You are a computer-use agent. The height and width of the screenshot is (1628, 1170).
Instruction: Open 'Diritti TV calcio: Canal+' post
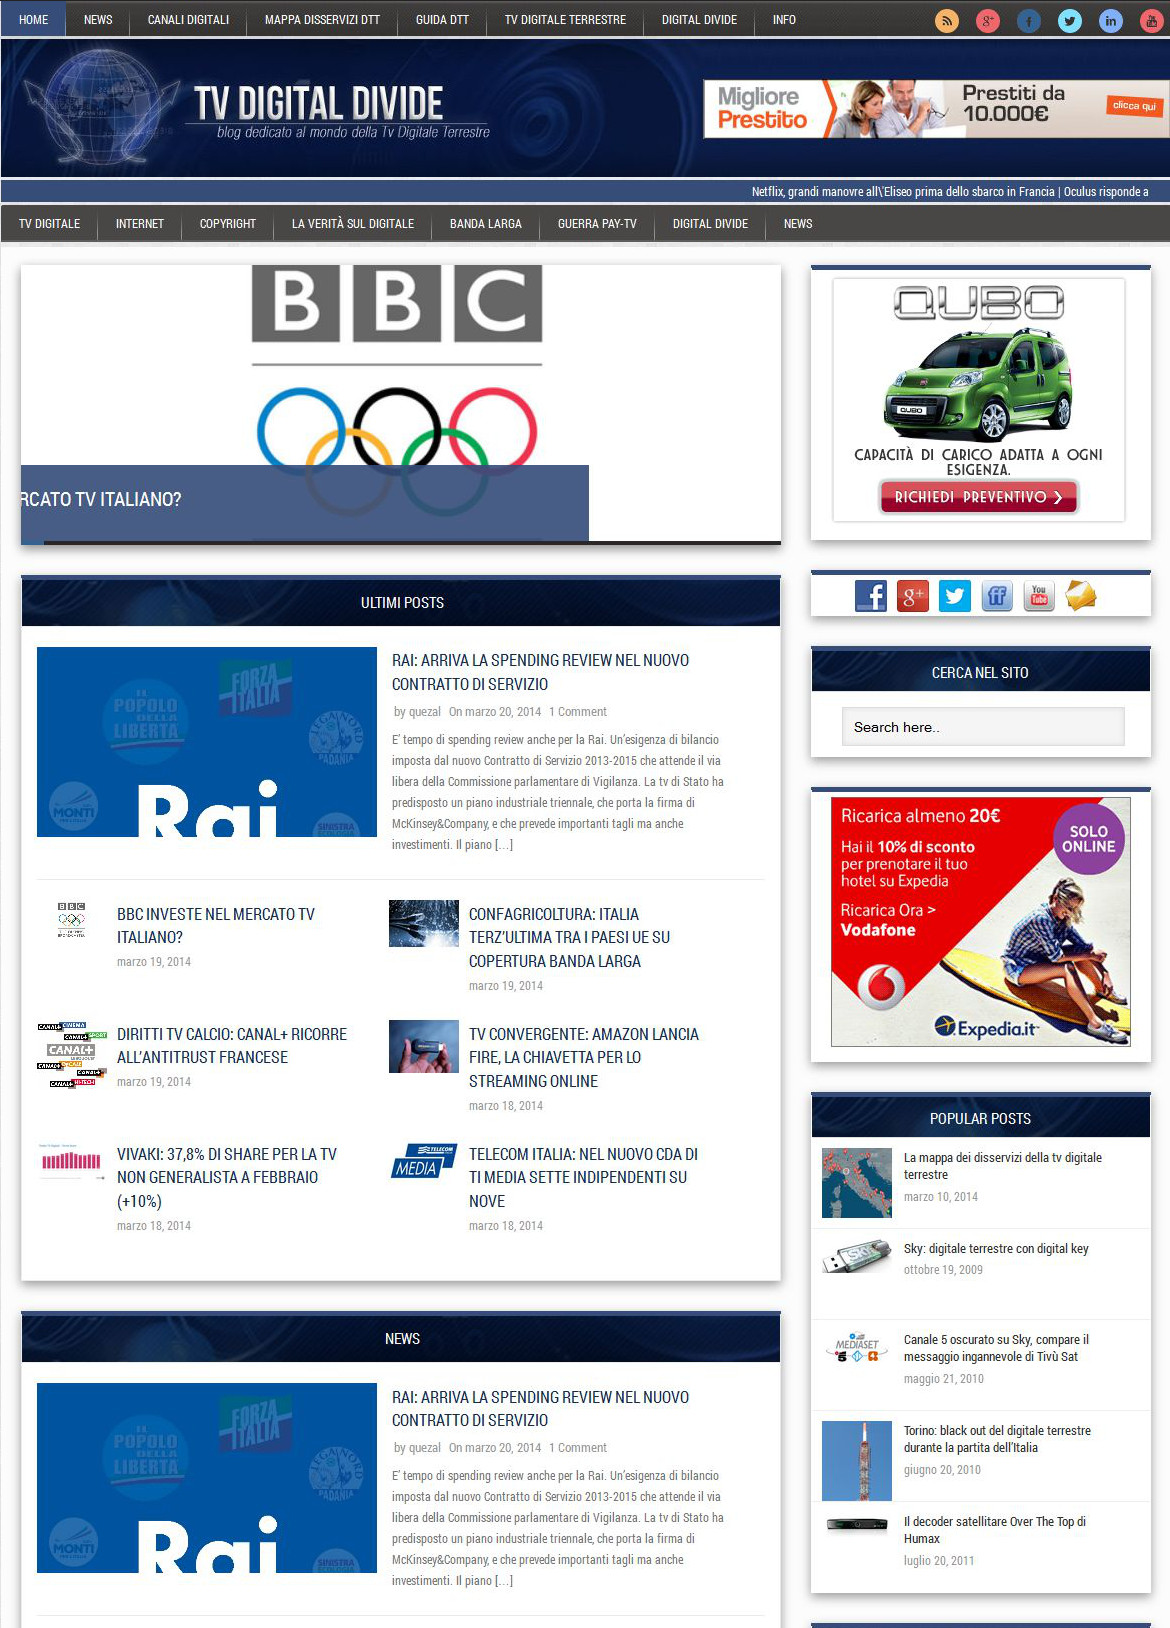coord(232,1046)
